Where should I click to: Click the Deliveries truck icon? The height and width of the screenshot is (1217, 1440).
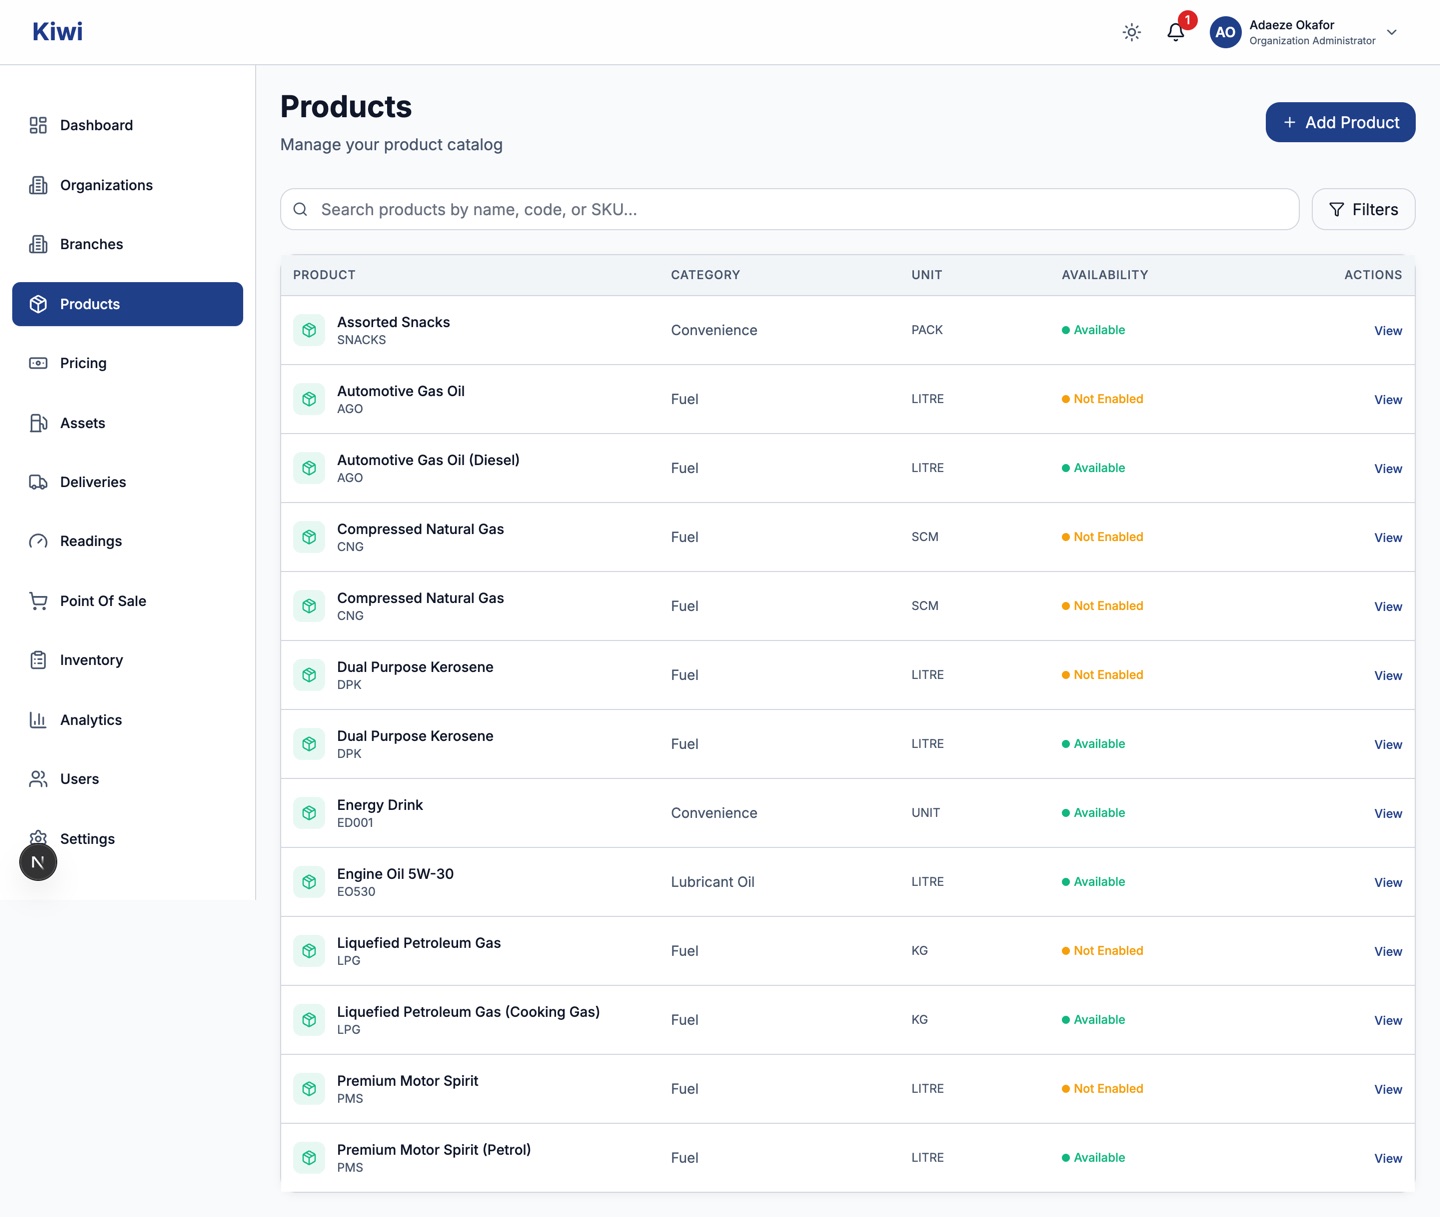[x=38, y=482]
